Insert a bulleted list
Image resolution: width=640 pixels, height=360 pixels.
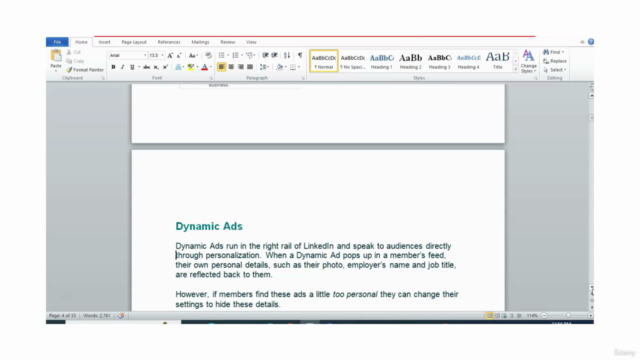point(222,55)
